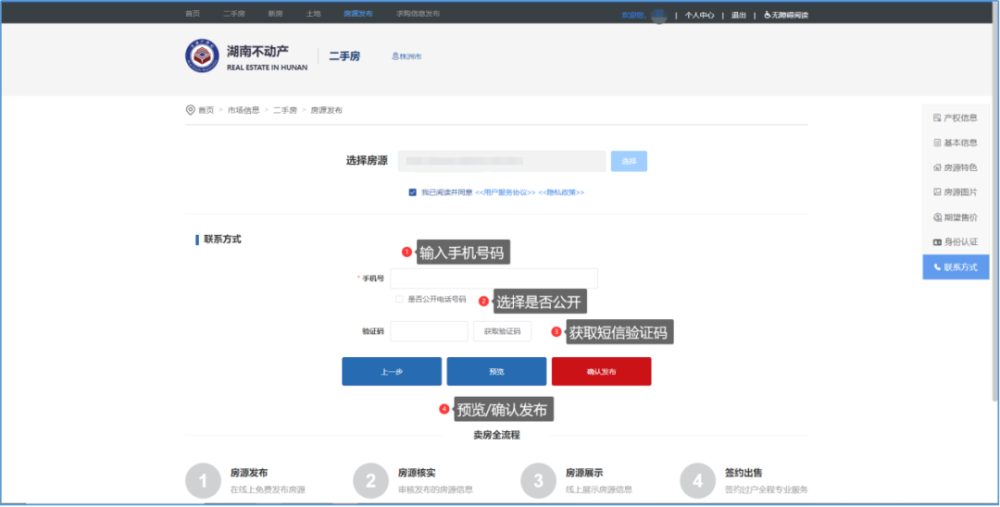The image size is (1000, 507).
Task: Open 二手房 in the top navigation
Action: (x=234, y=13)
